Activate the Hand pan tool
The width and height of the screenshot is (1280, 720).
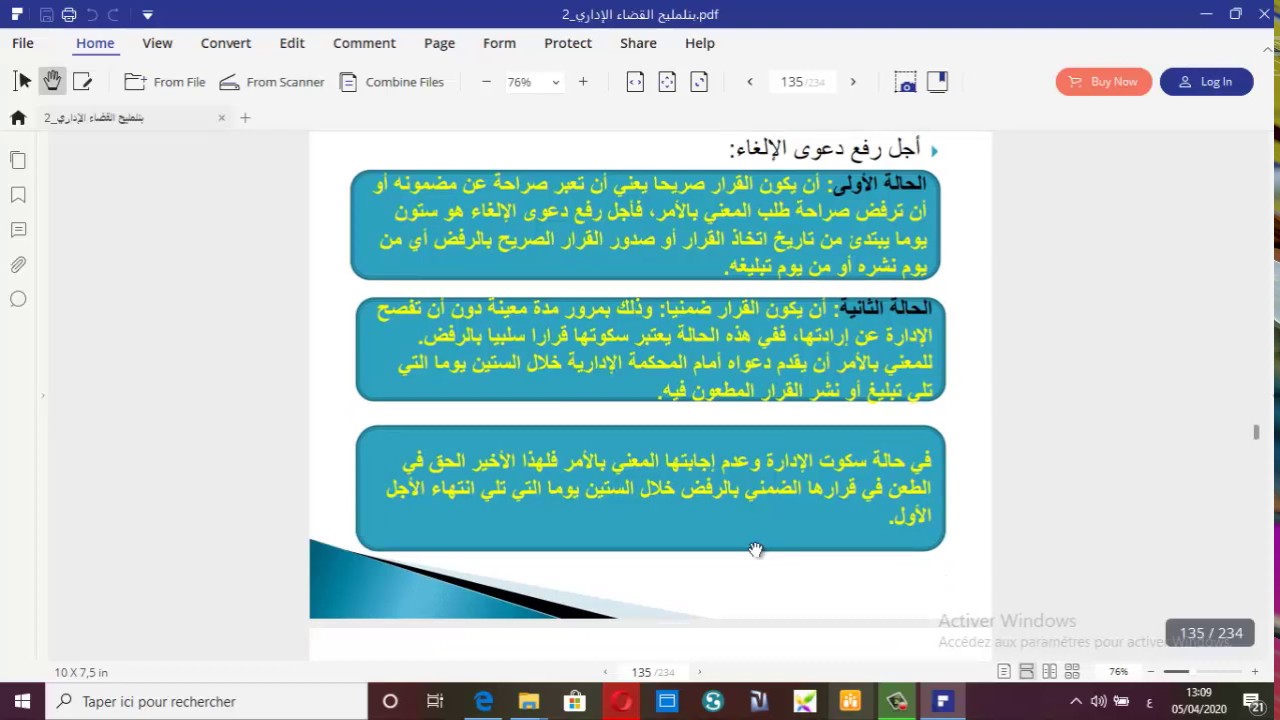pos(52,82)
